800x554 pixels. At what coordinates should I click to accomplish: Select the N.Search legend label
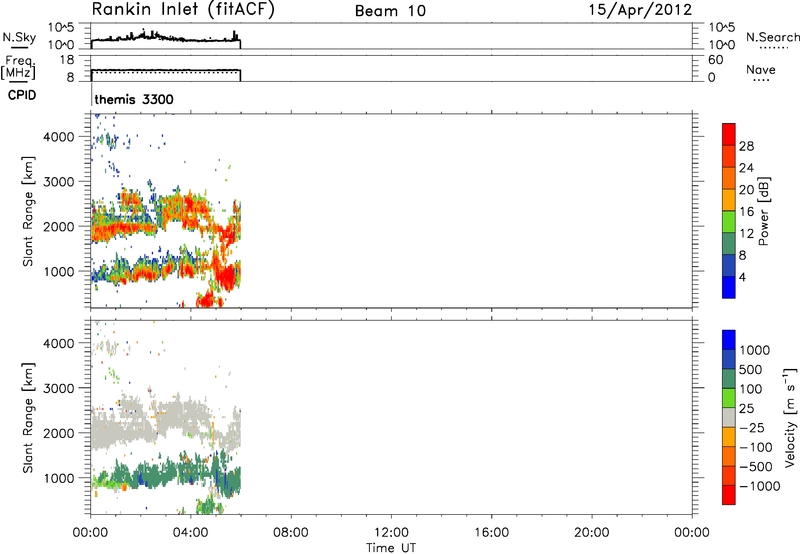[772, 37]
